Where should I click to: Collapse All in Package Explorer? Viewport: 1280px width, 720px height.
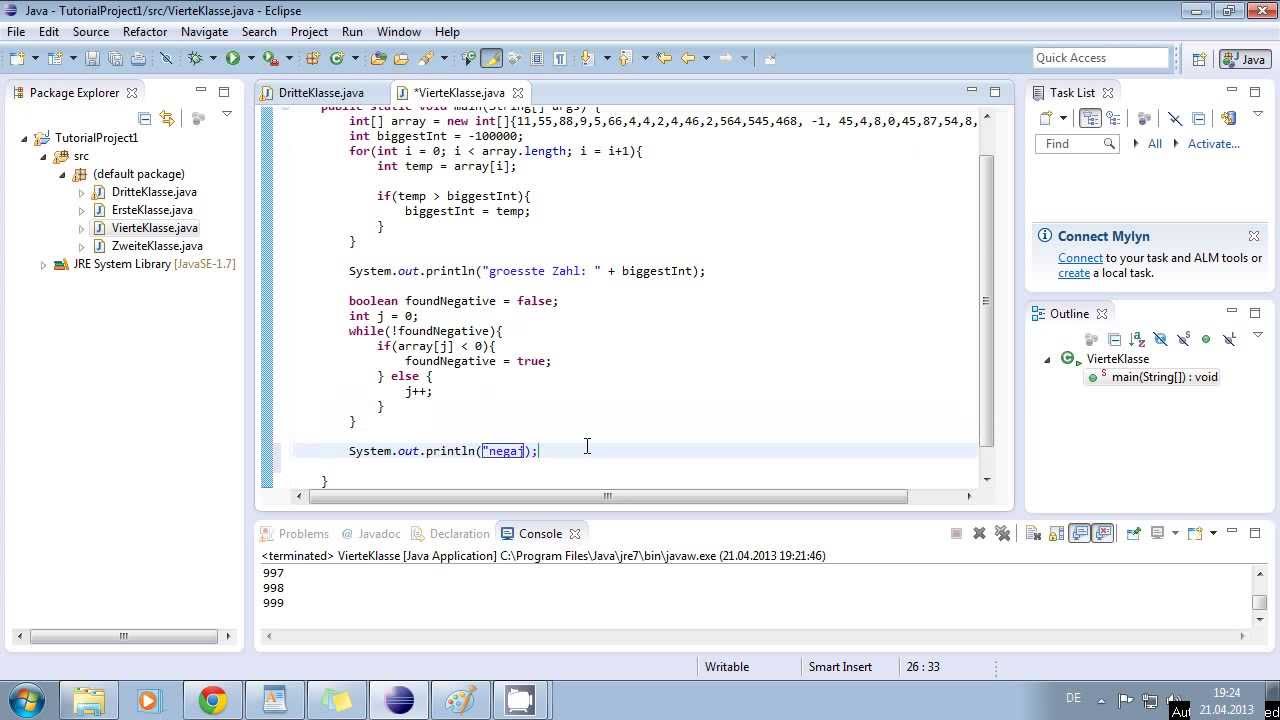tap(144, 118)
